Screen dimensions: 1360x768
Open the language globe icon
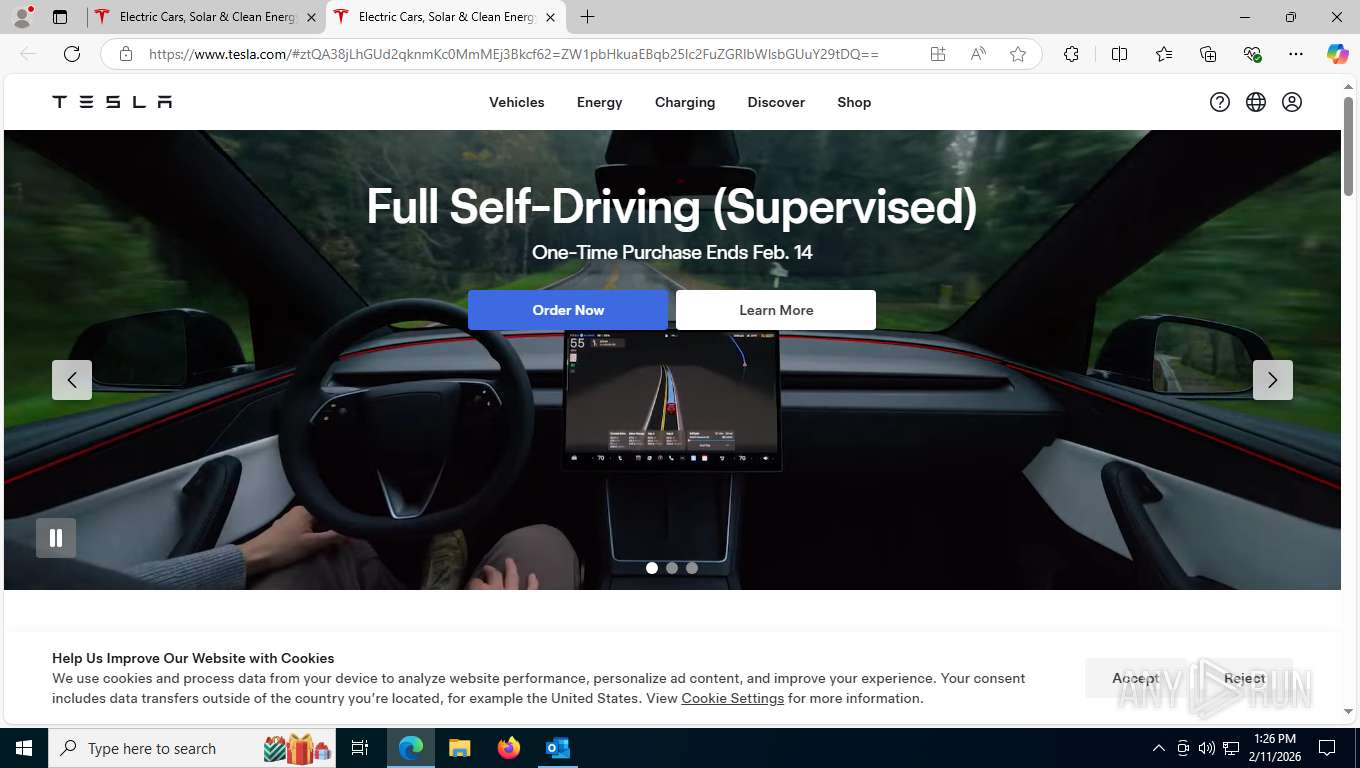tap(1256, 102)
